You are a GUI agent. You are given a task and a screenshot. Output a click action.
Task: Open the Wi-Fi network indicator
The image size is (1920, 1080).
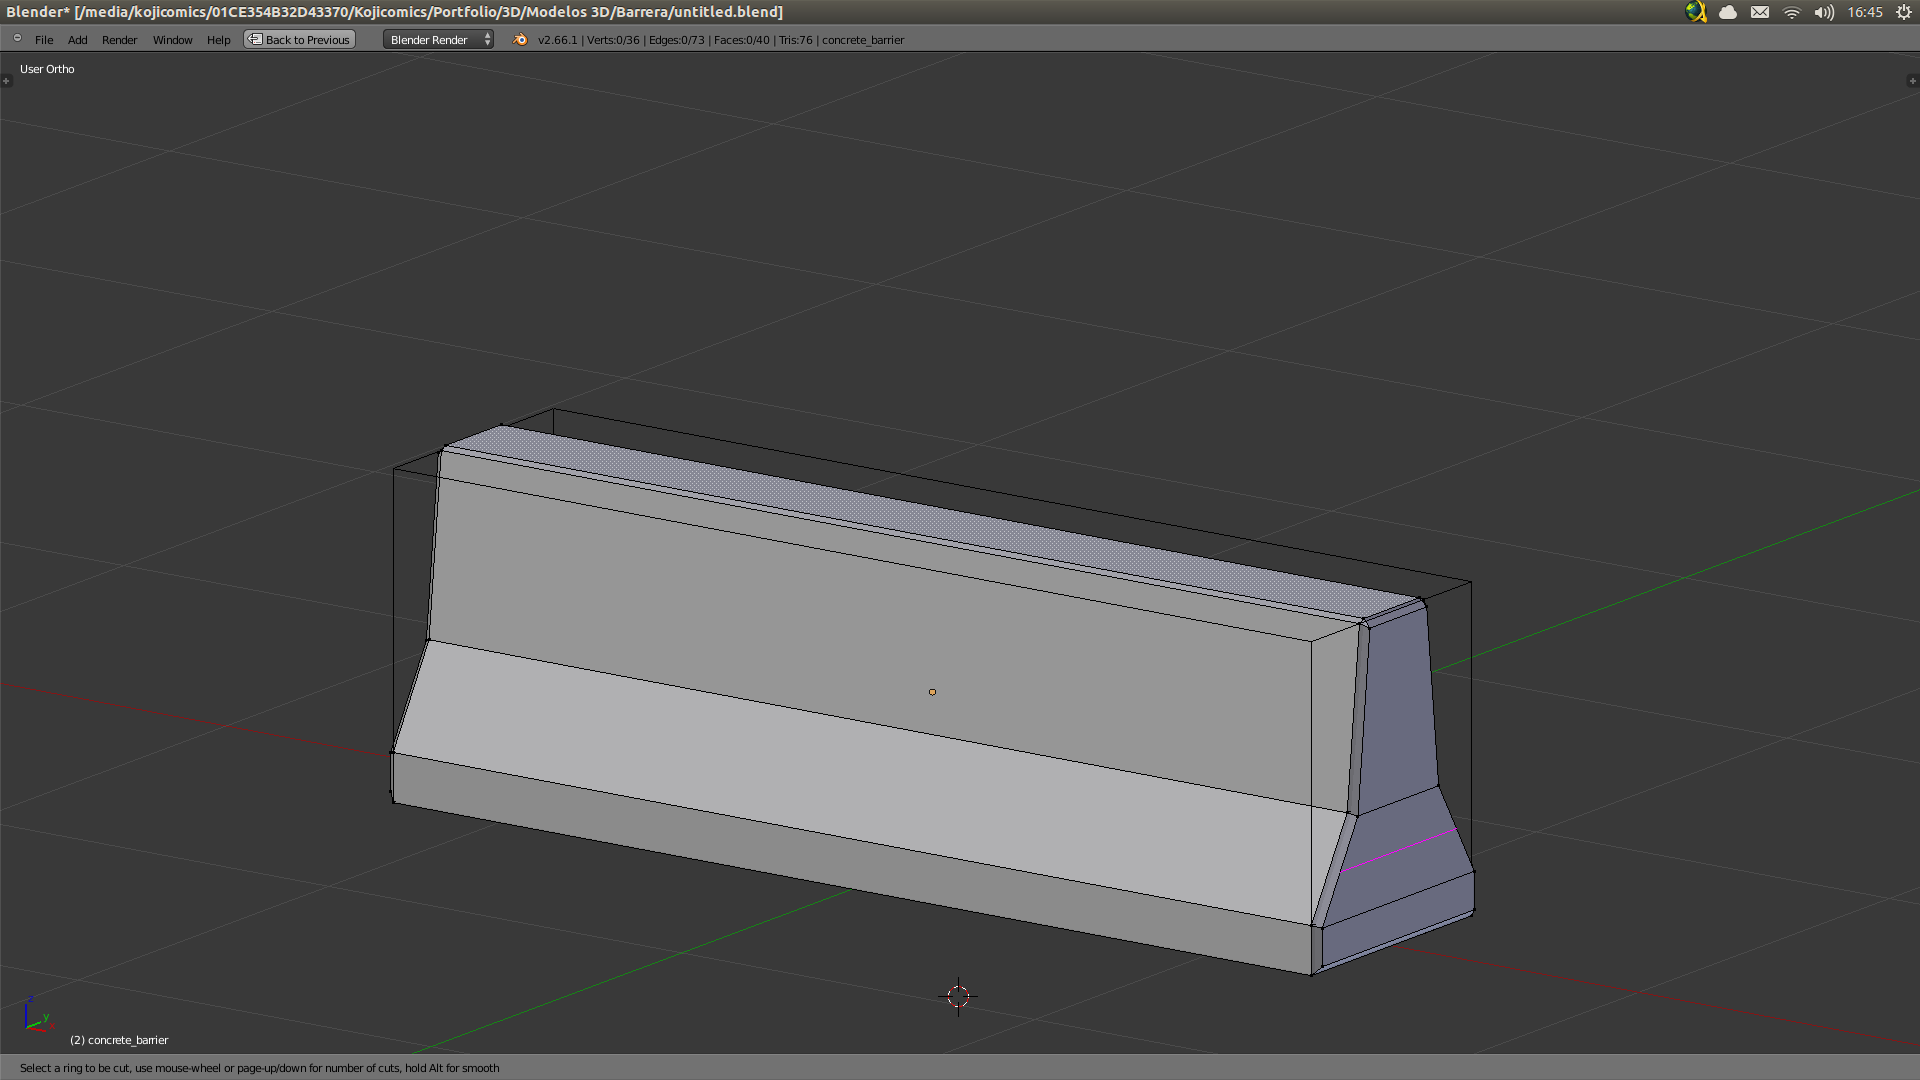click(x=1792, y=12)
